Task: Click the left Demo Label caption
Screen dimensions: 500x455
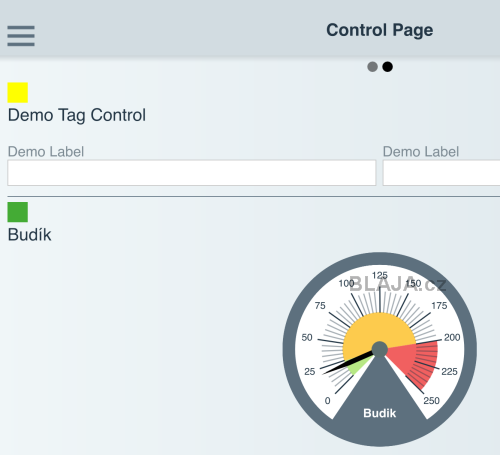Action: pyautogui.click(x=46, y=152)
